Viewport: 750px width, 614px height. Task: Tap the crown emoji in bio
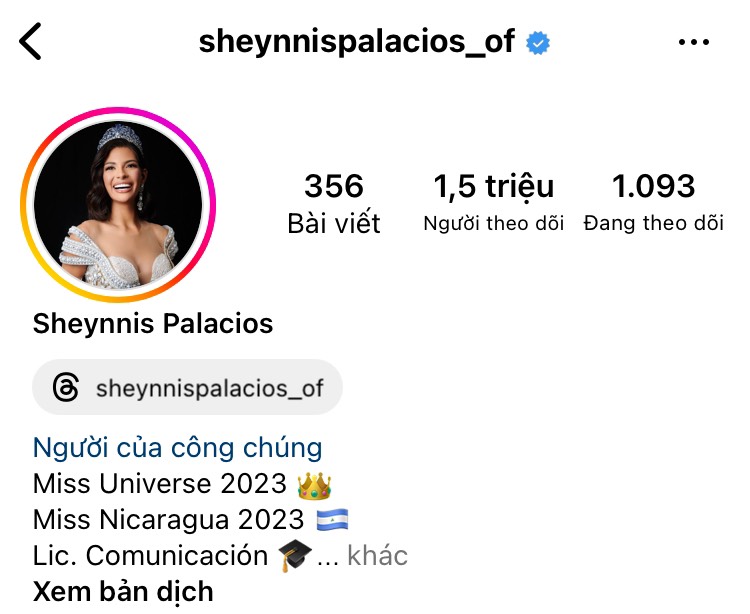[314, 485]
